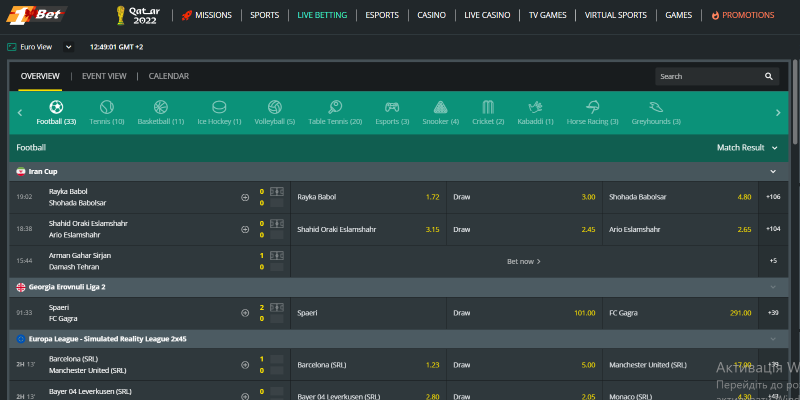Expand +106 markets for Rayka Babol match
This screenshot has width=800, height=400.
(773, 197)
